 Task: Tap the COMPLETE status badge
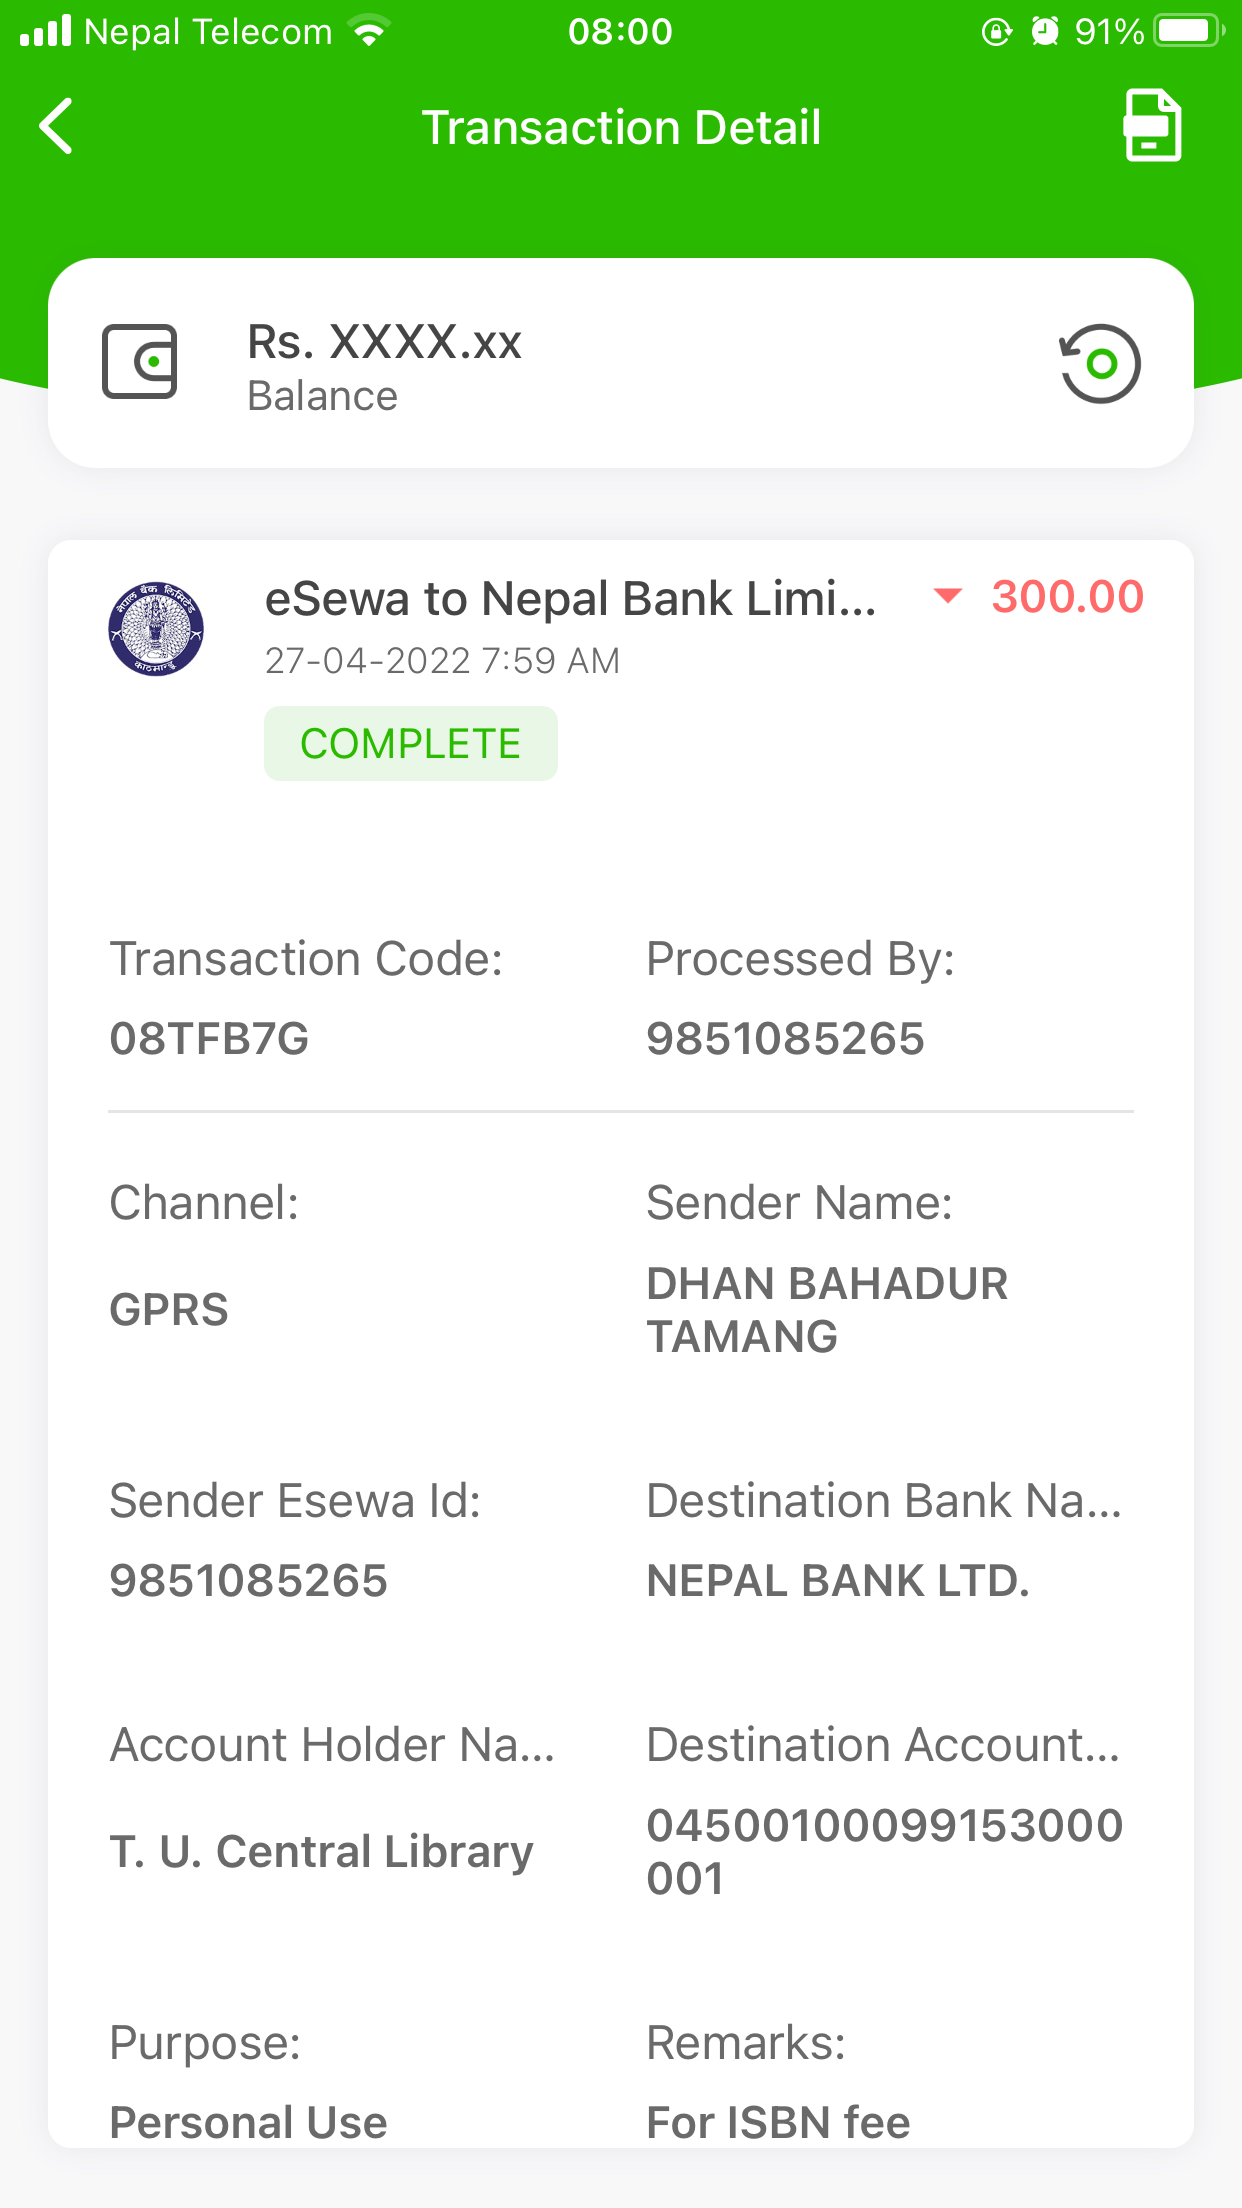point(410,744)
